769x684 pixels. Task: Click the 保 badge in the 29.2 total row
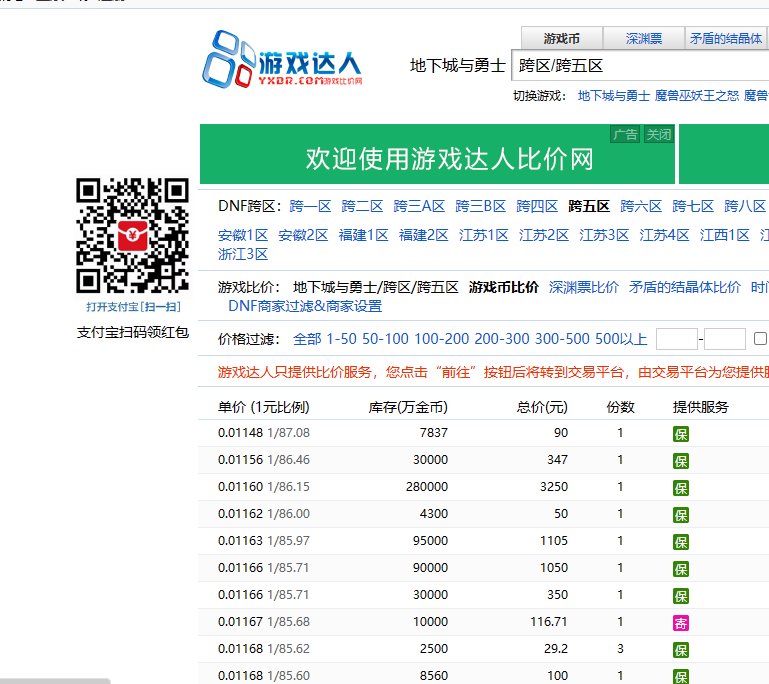[x=681, y=650]
